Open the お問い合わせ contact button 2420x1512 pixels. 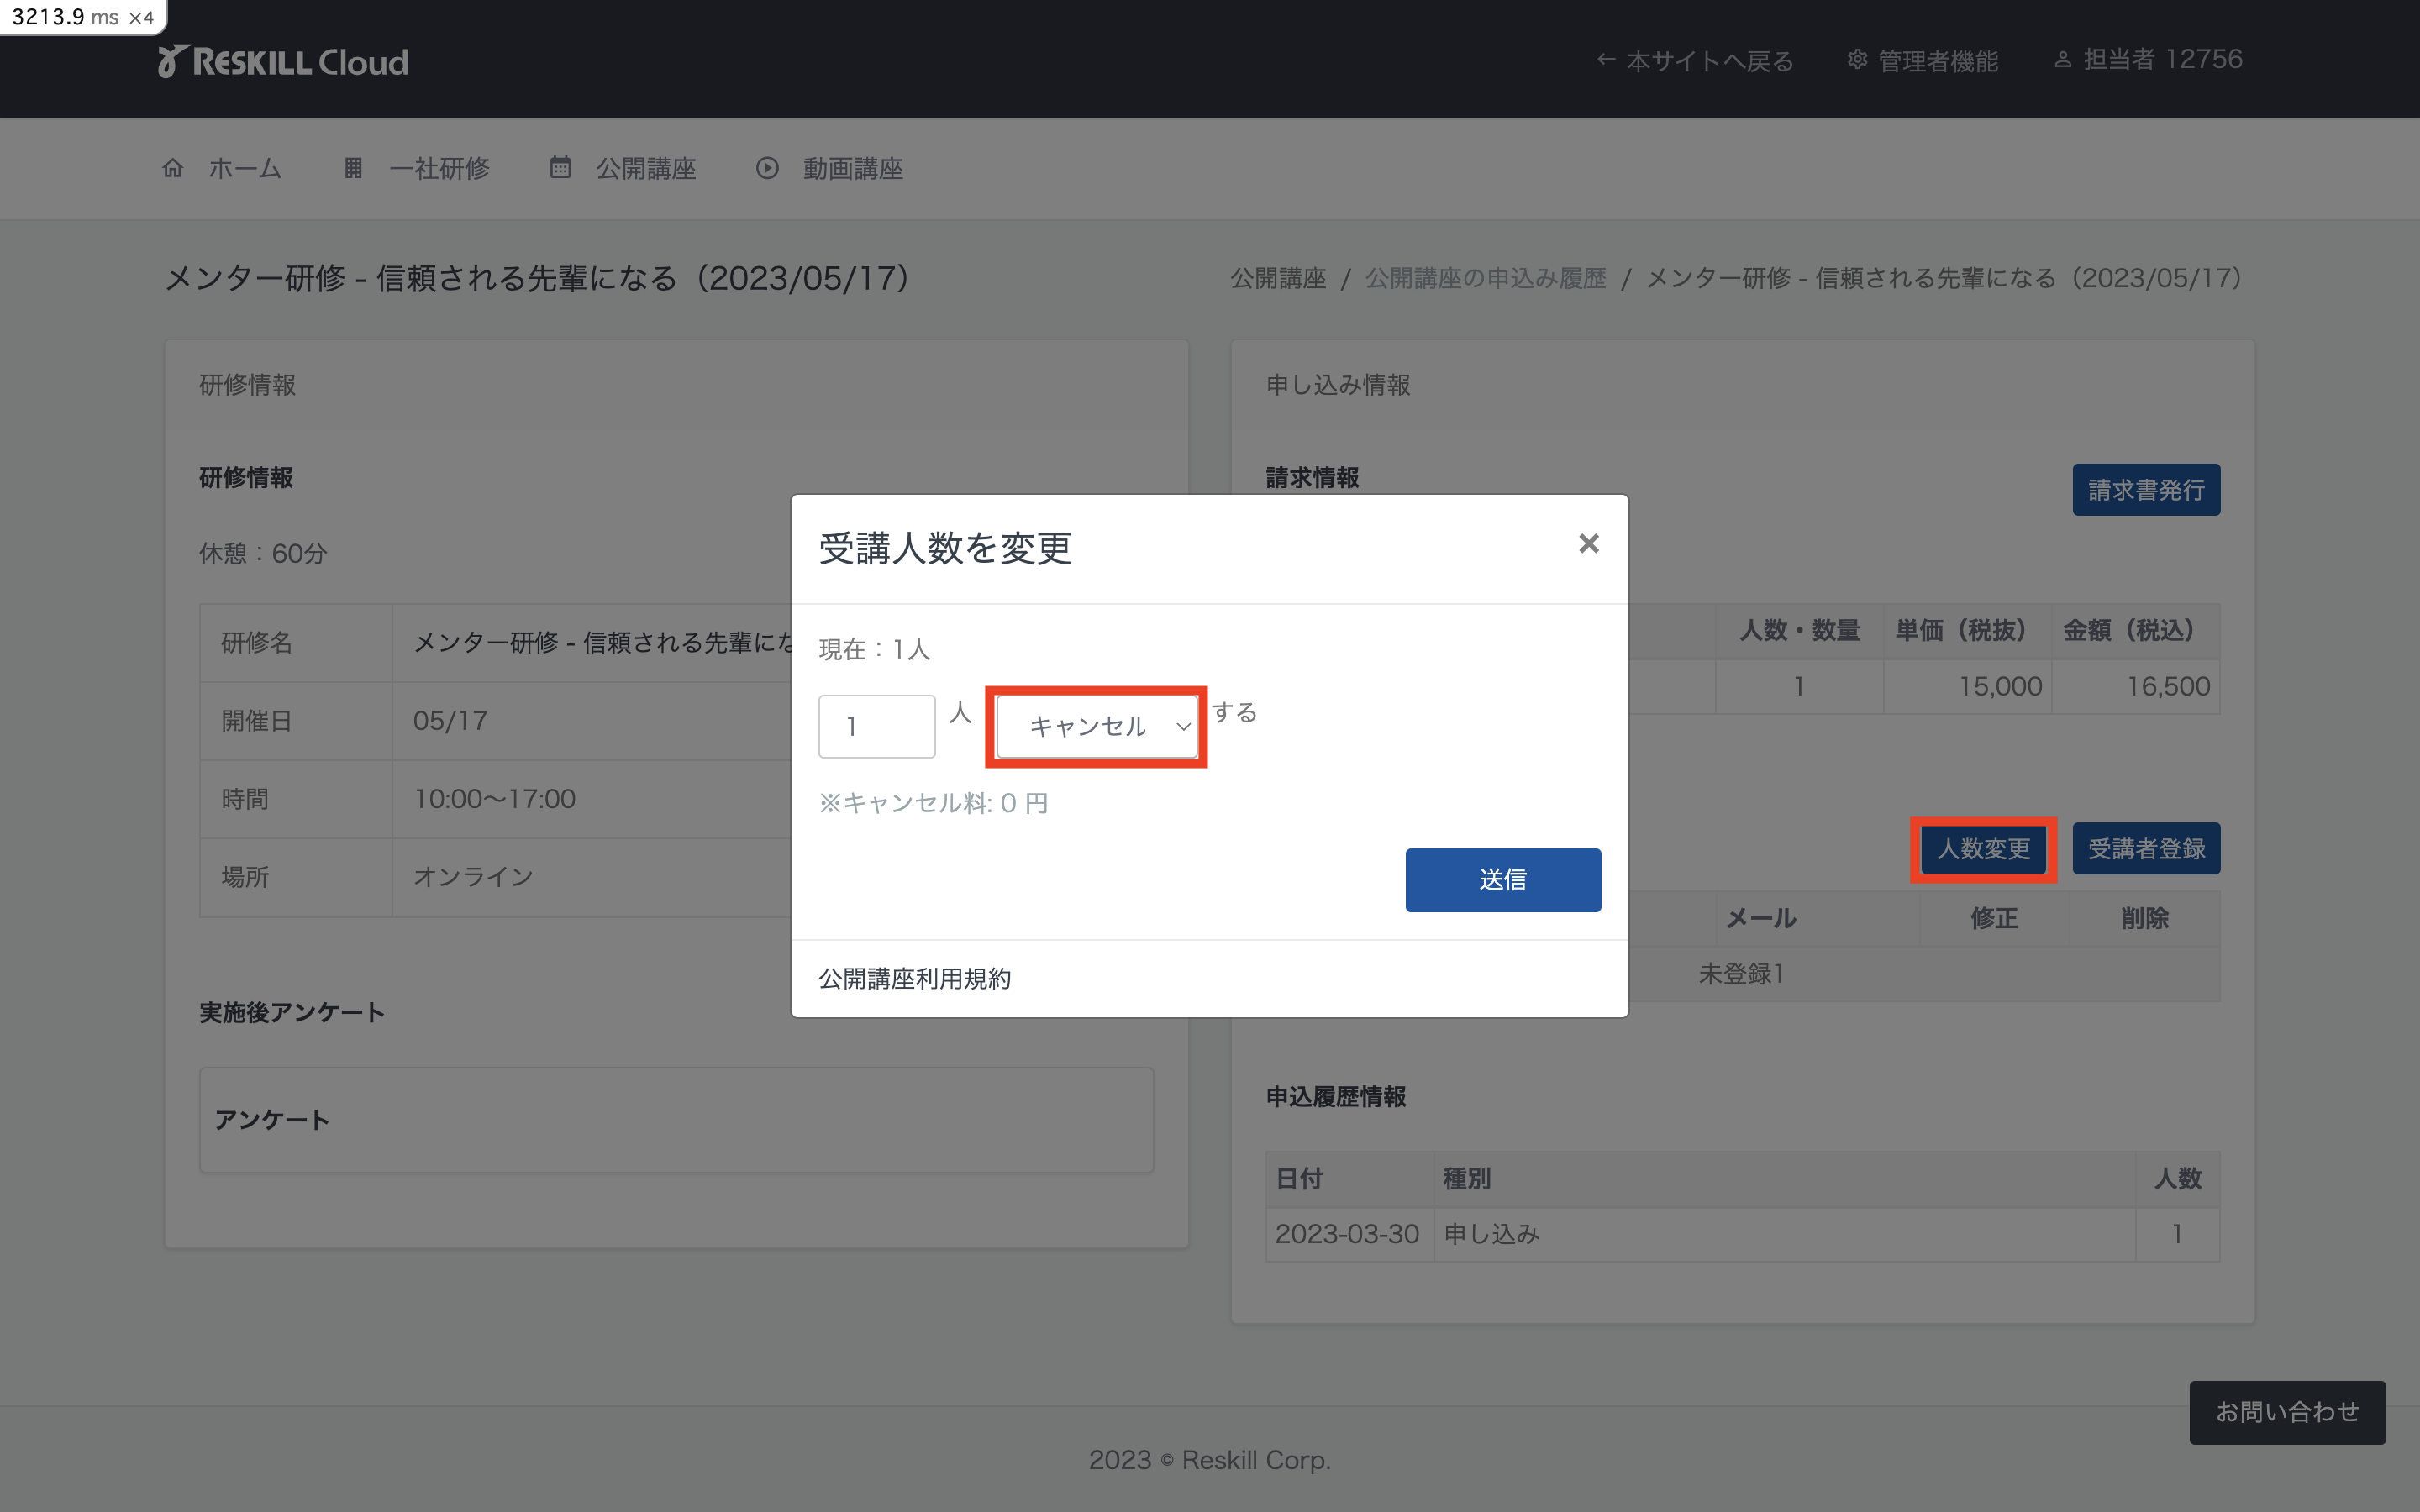pos(2288,1412)
